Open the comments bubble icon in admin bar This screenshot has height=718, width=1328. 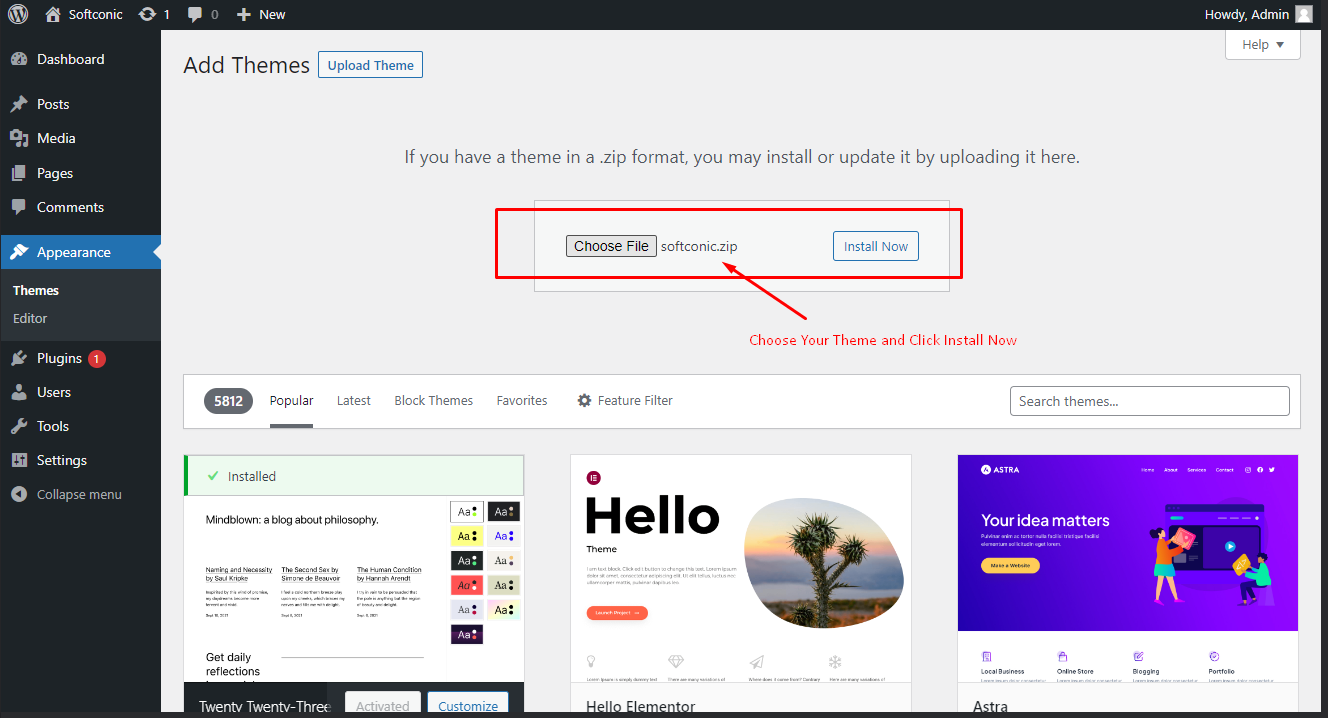click(195, 14)
